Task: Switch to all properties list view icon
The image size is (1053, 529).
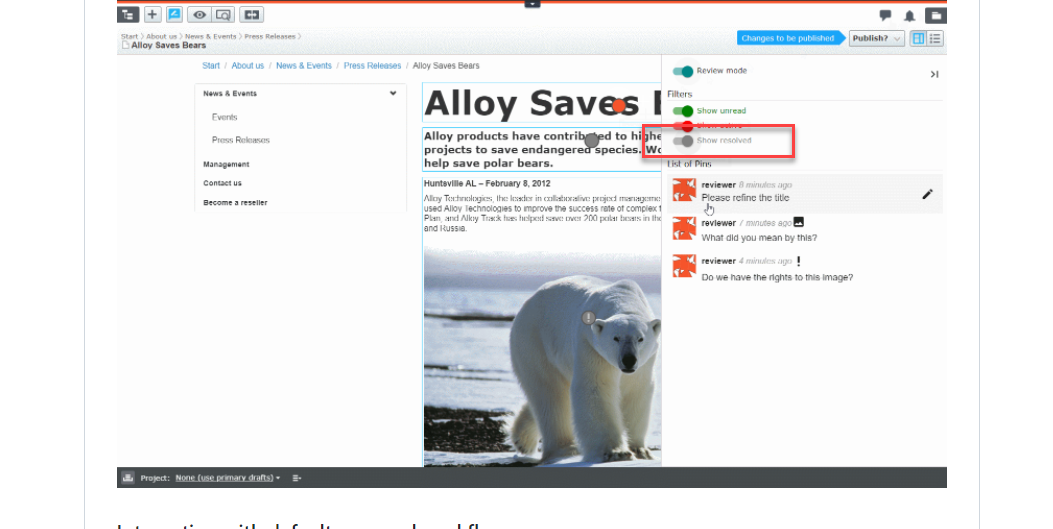Action: click(x=935, y=38)
